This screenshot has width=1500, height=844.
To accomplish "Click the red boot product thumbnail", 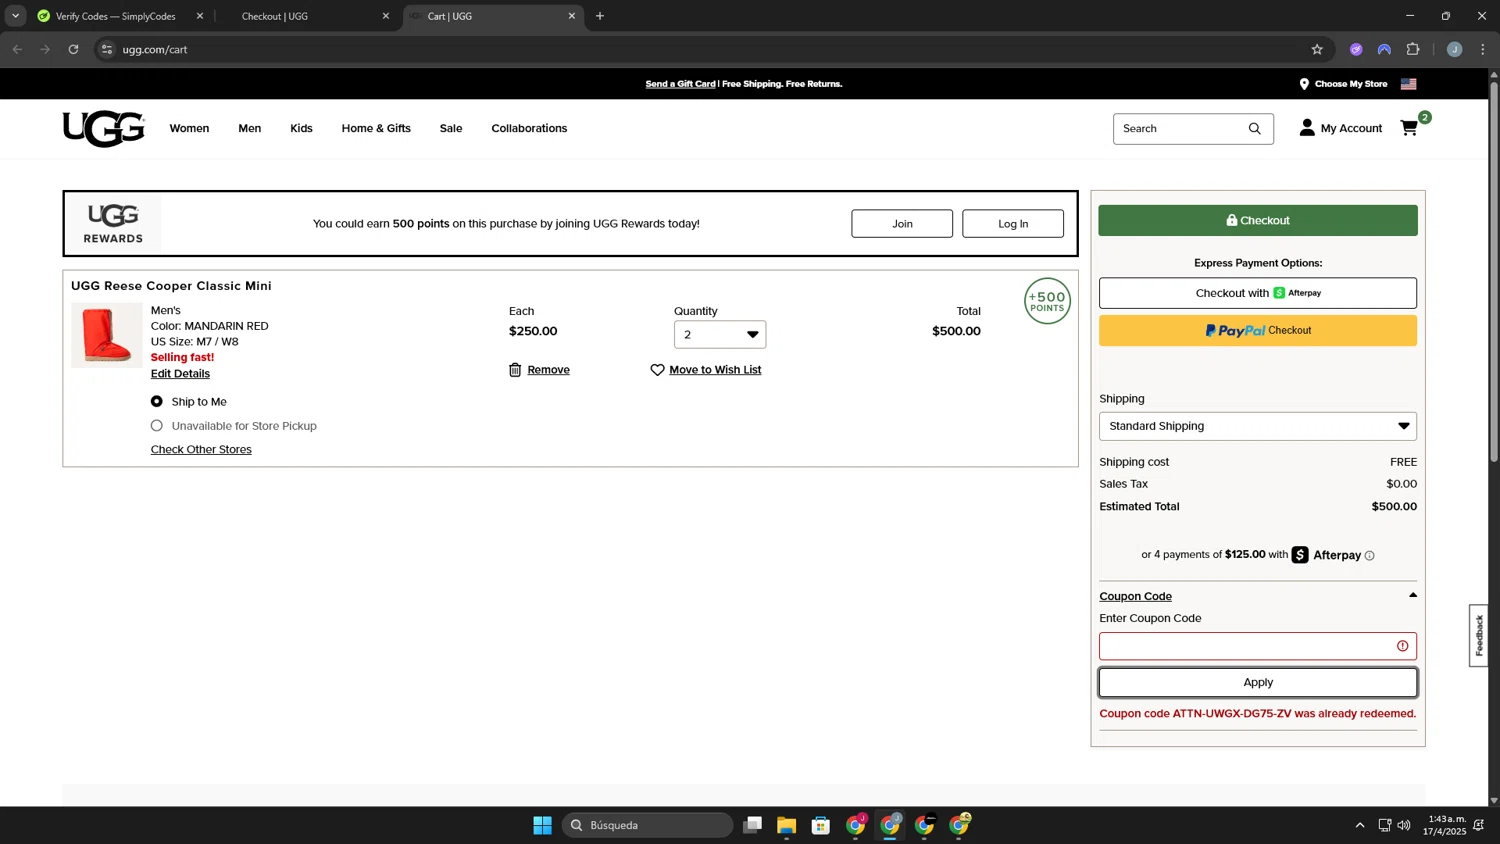I will pos(107,335).
